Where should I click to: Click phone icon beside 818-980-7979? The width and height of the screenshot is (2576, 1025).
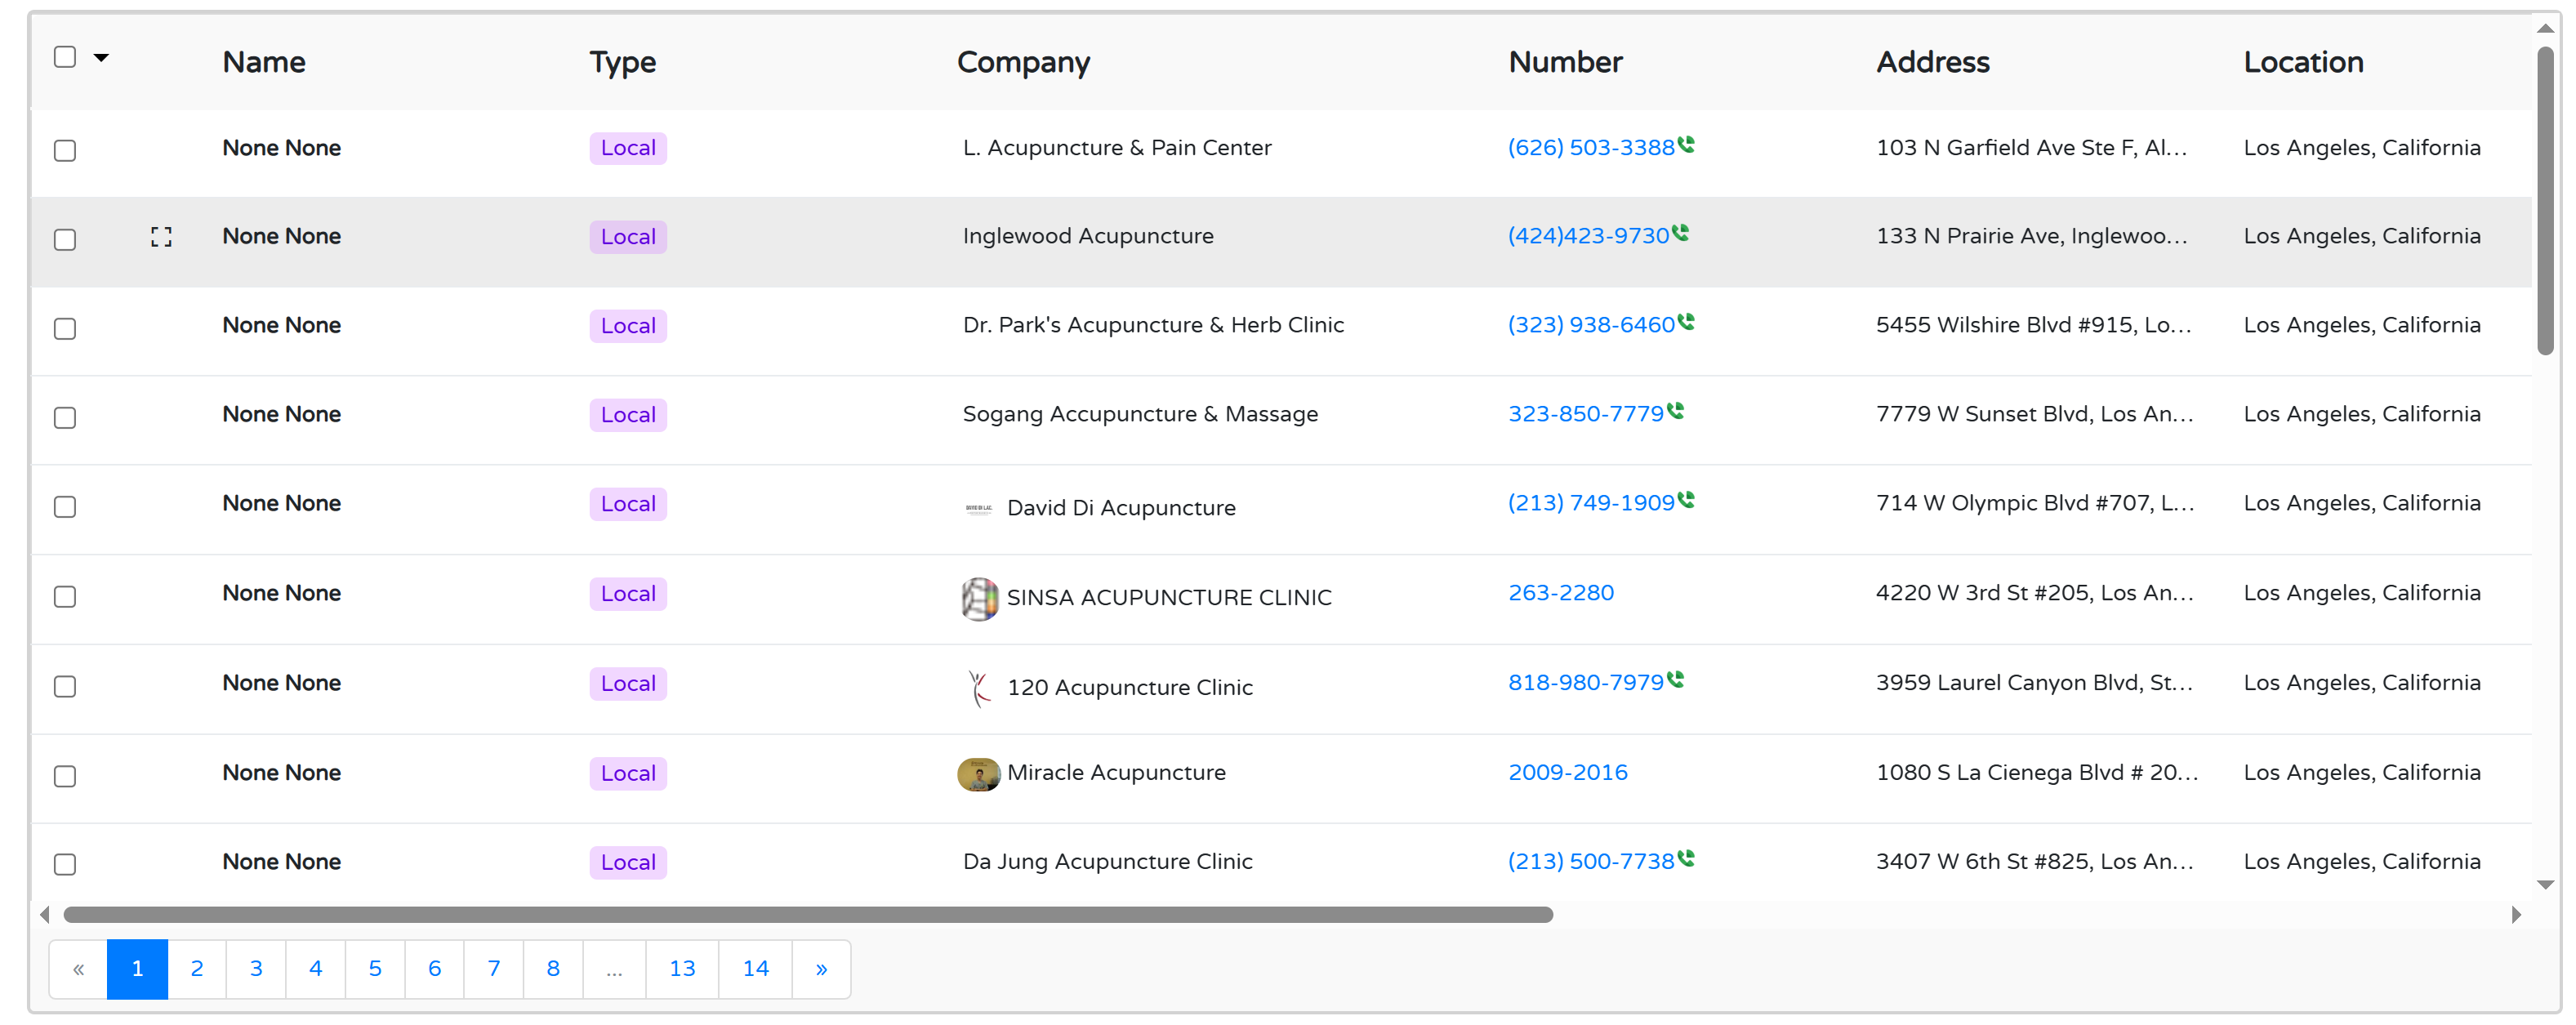point(1675,680)
